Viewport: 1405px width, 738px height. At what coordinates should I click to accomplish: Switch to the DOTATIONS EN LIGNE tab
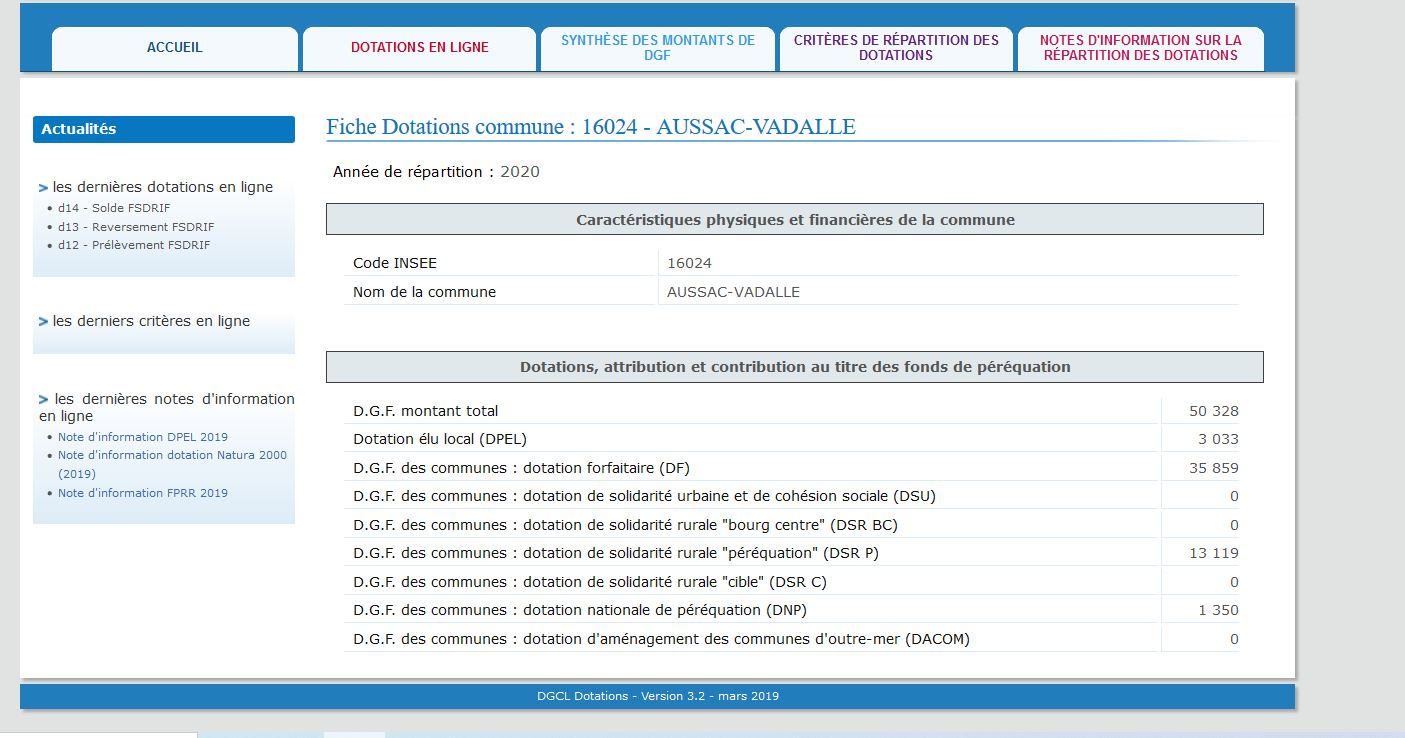click(419, 48)
